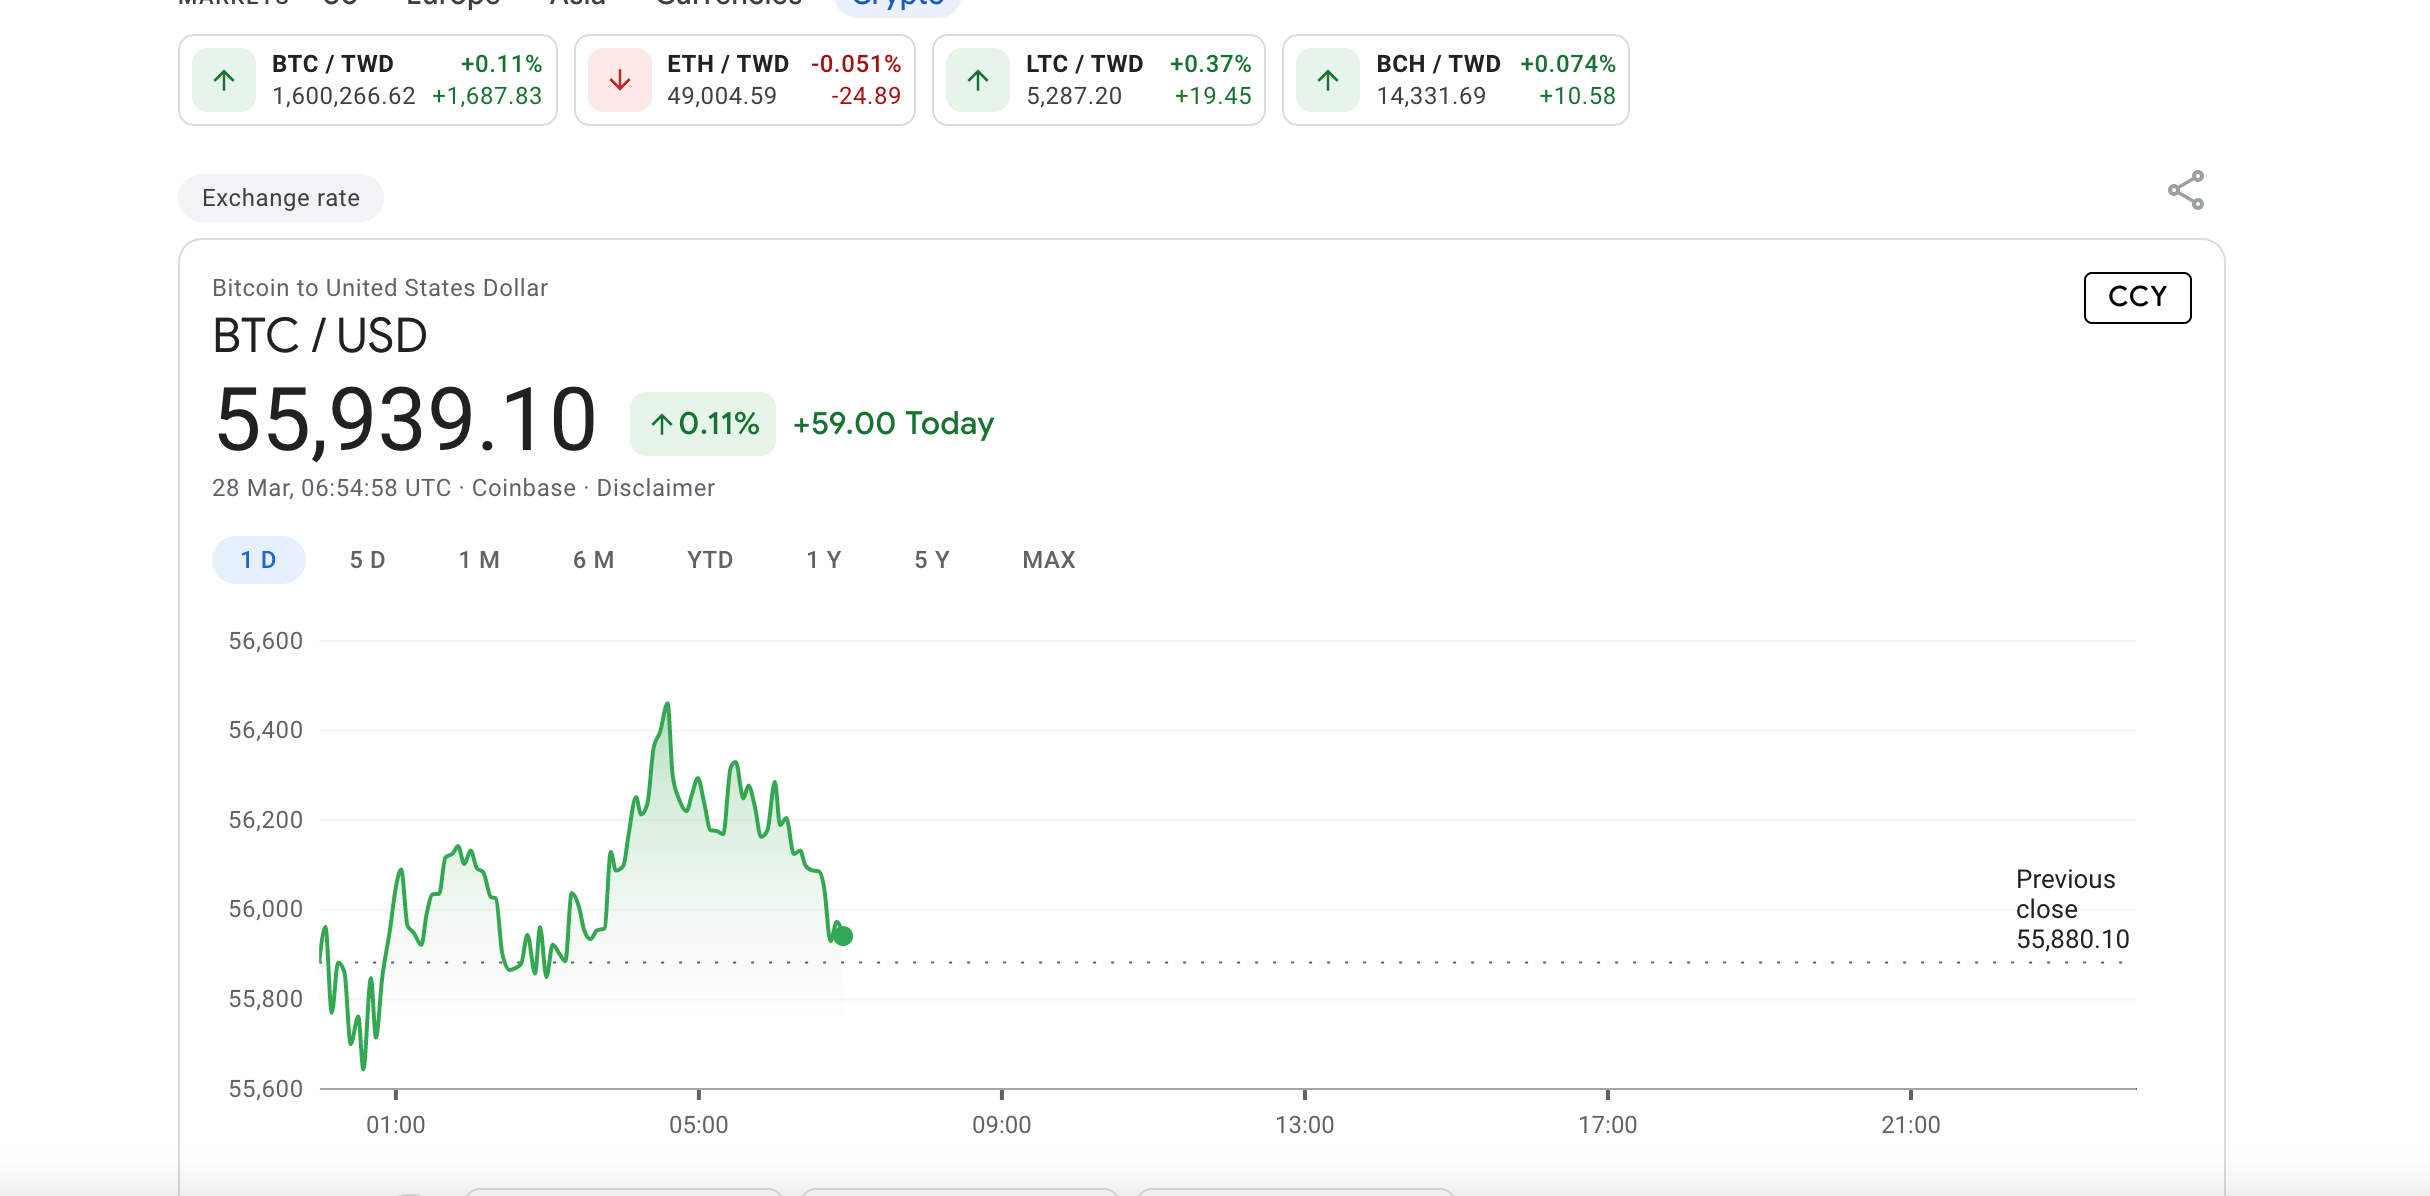Select the 6M chart range

point(595,559)
